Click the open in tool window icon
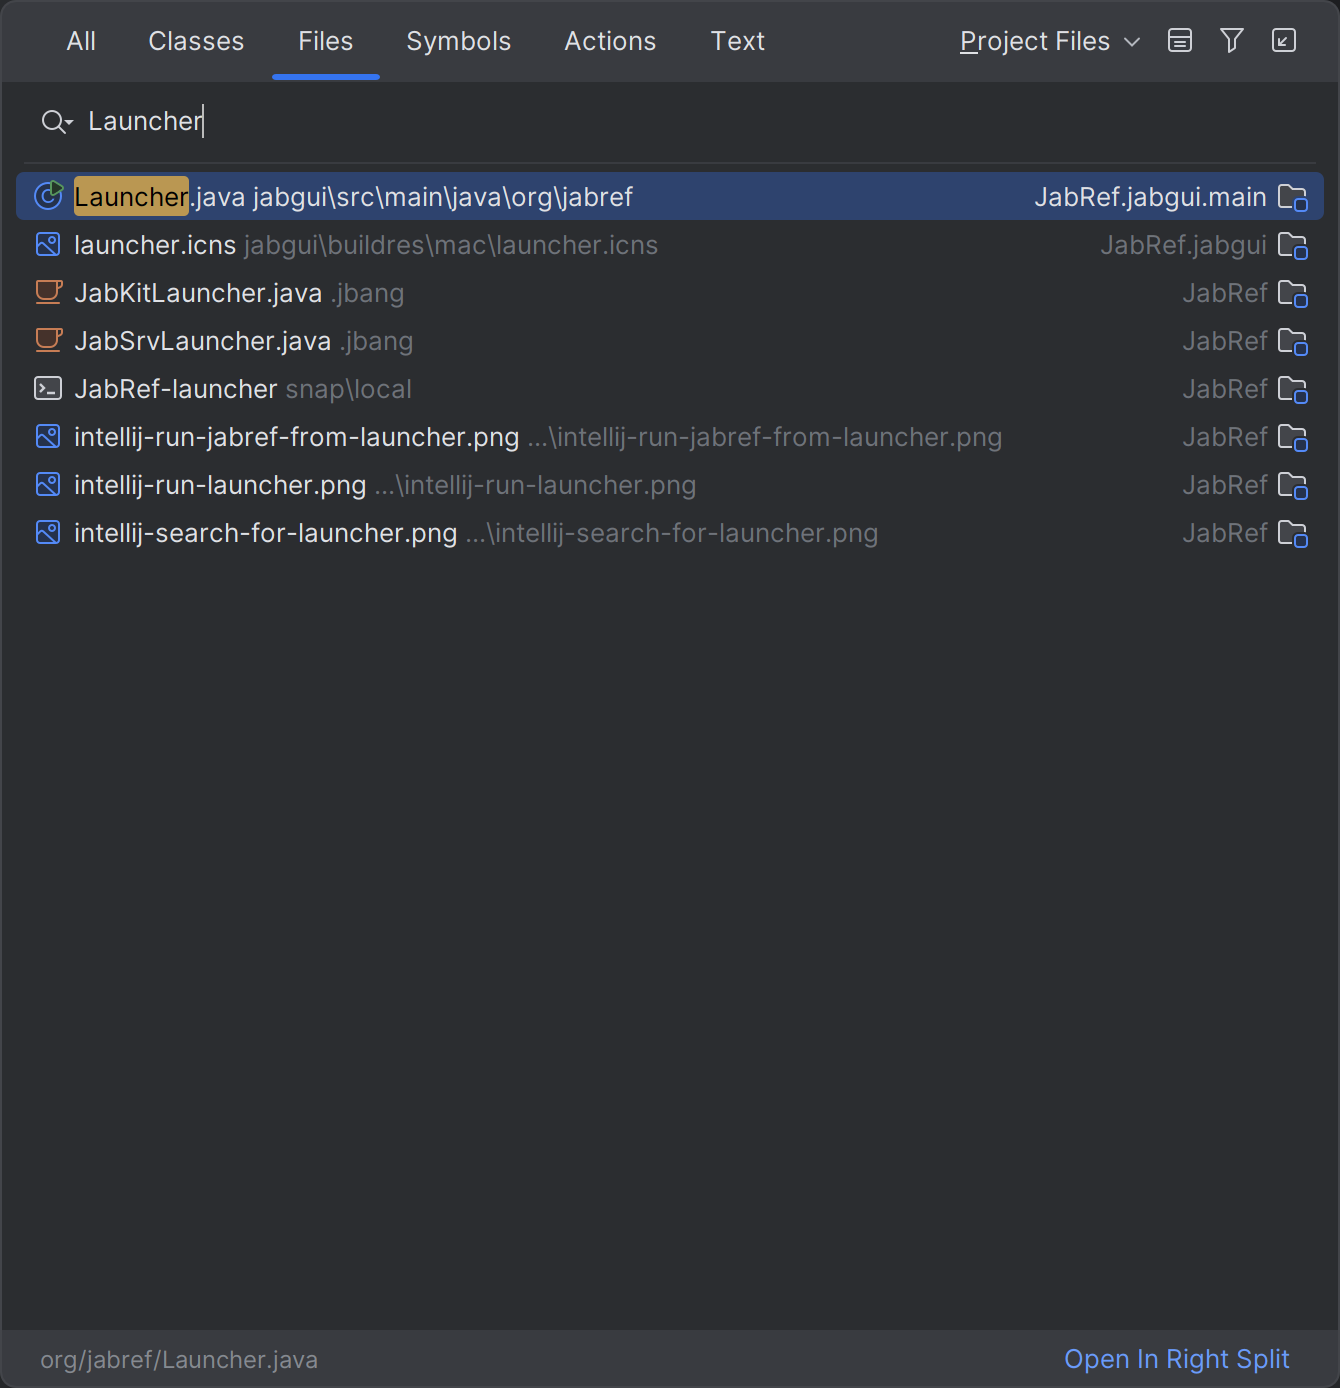This screenshot has height=1388, width=1340. coord(1284,41)
